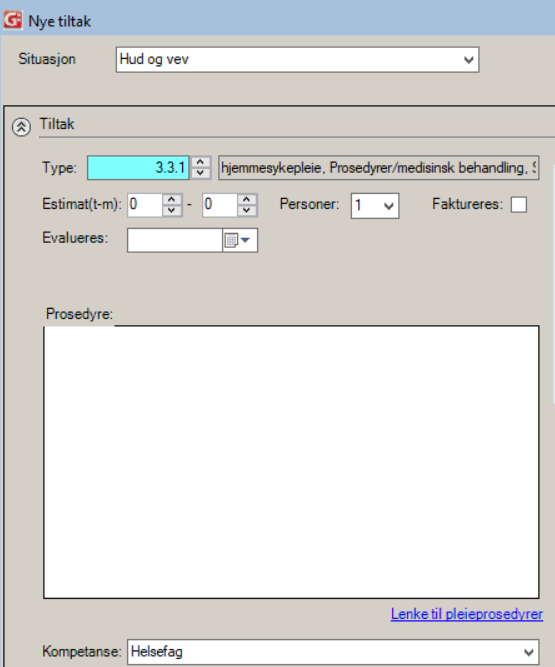Follow the Lenke til pleieprosedyrer link

pyautogui.click(x=467, y=614)
